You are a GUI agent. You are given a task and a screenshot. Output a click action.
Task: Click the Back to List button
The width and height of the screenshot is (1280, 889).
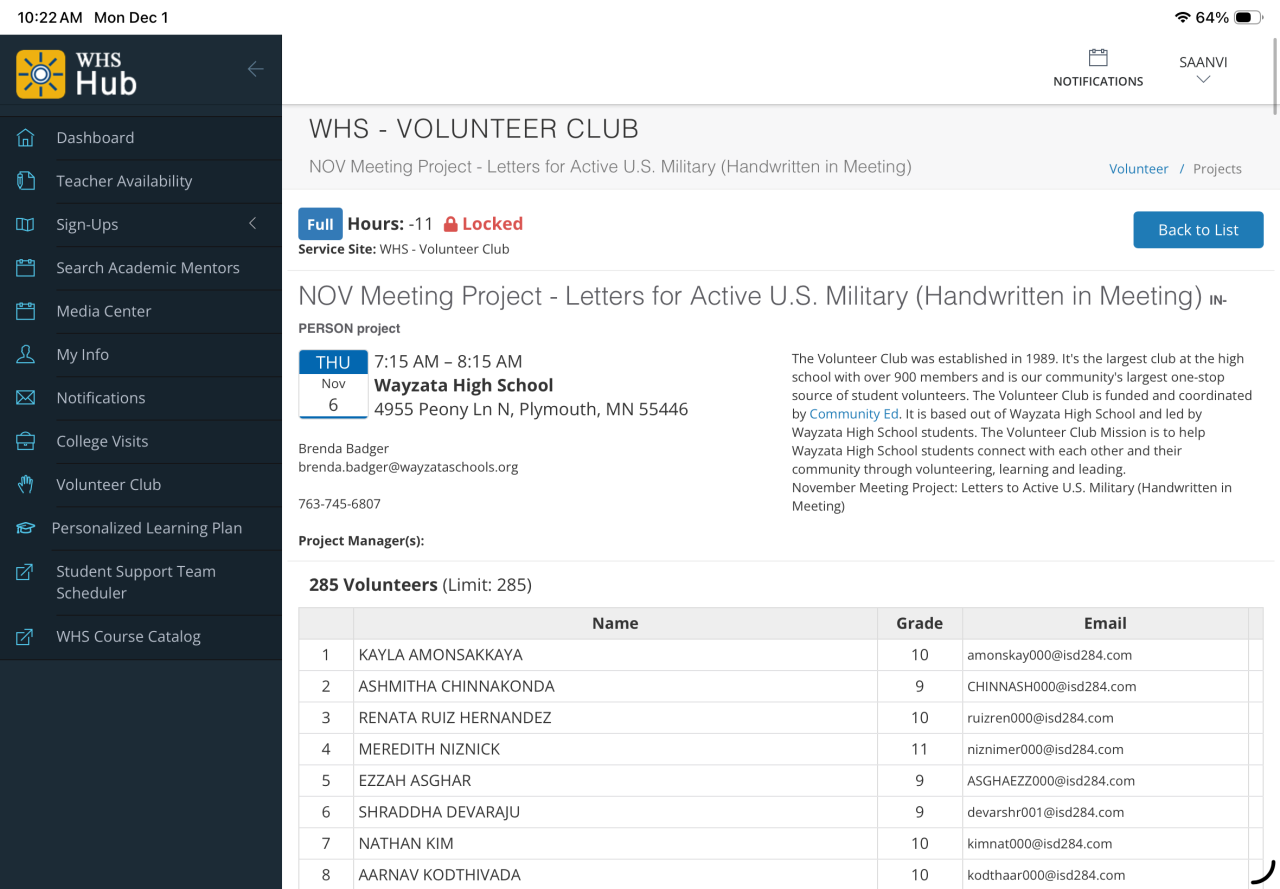coord(1198,230)
